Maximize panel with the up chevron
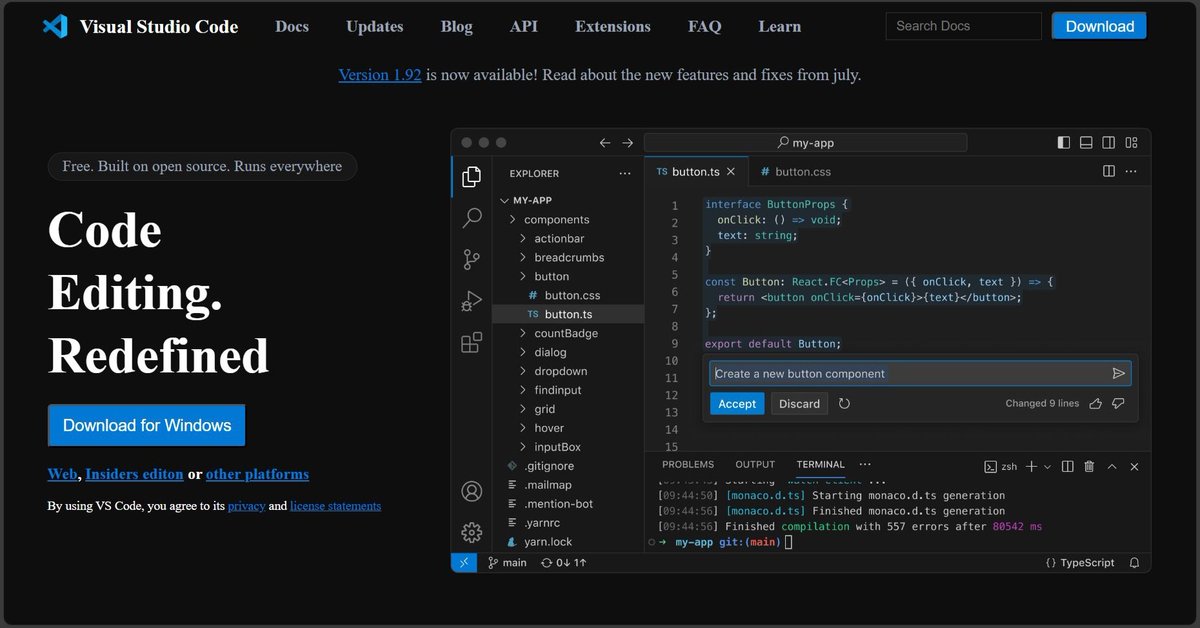The width and height of the screenshot is (1200, 628). 1113,466
